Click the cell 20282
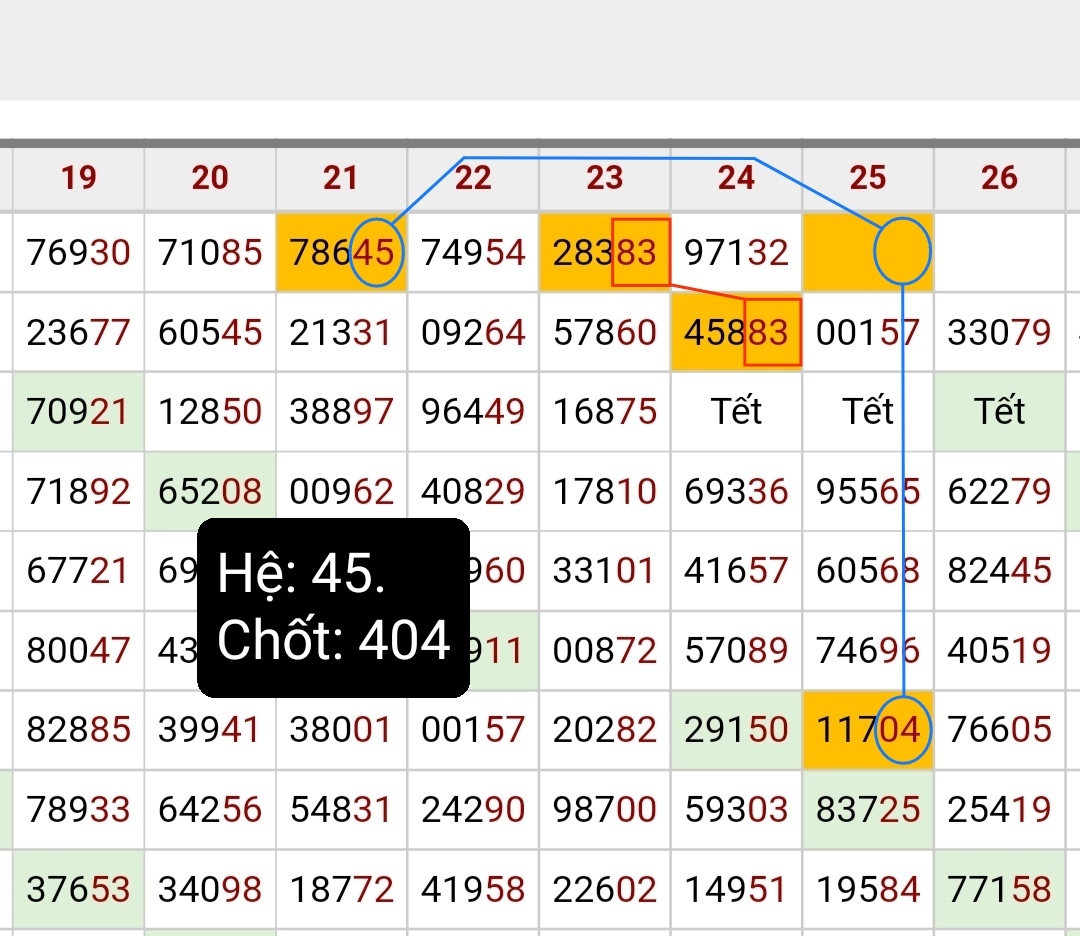 (x=605, y=729)
